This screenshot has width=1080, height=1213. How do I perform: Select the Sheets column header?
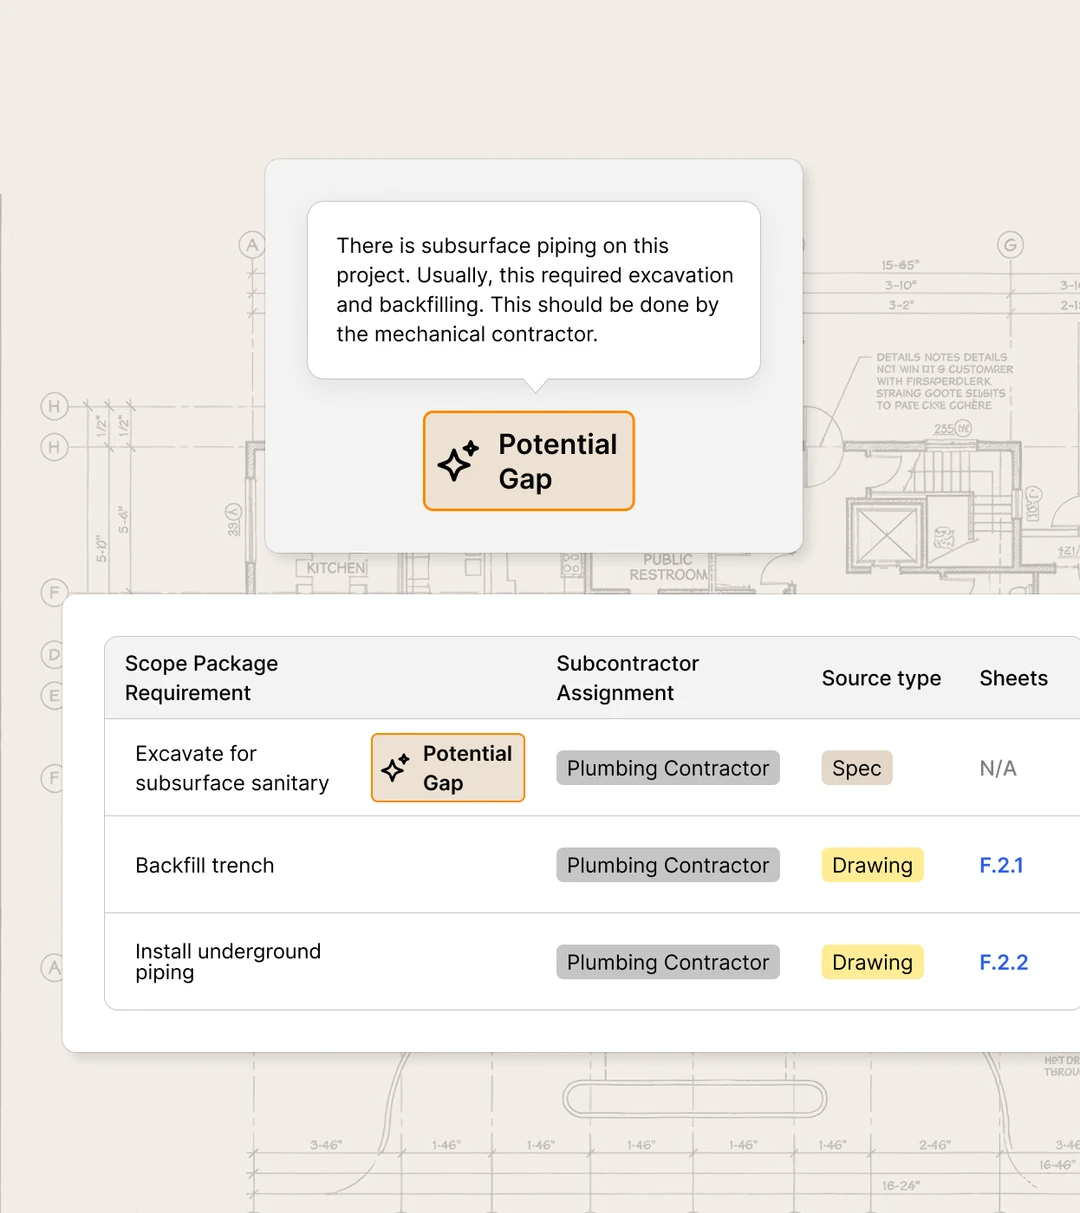click(x=1013, y=678)
